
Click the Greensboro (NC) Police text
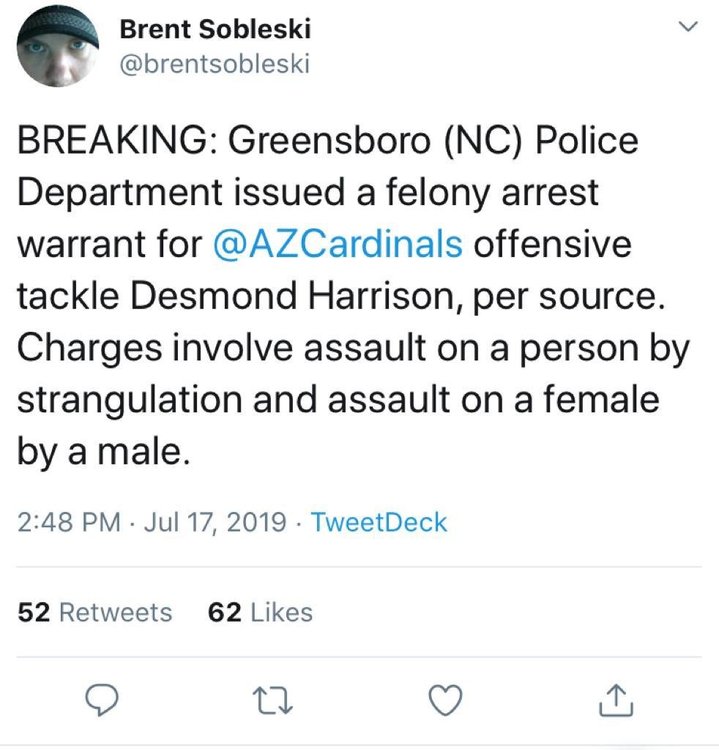point(433,141)
